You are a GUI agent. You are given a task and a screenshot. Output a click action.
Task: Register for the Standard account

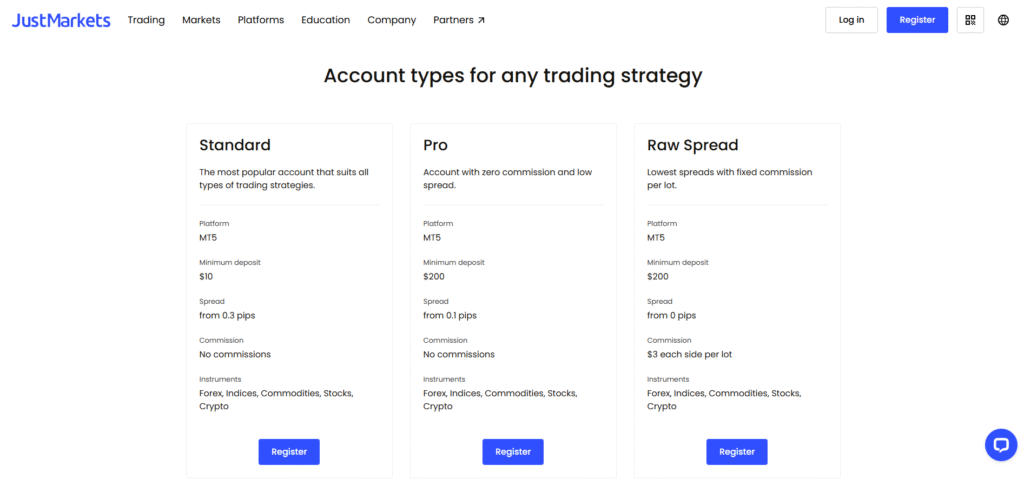coord(289,451)
